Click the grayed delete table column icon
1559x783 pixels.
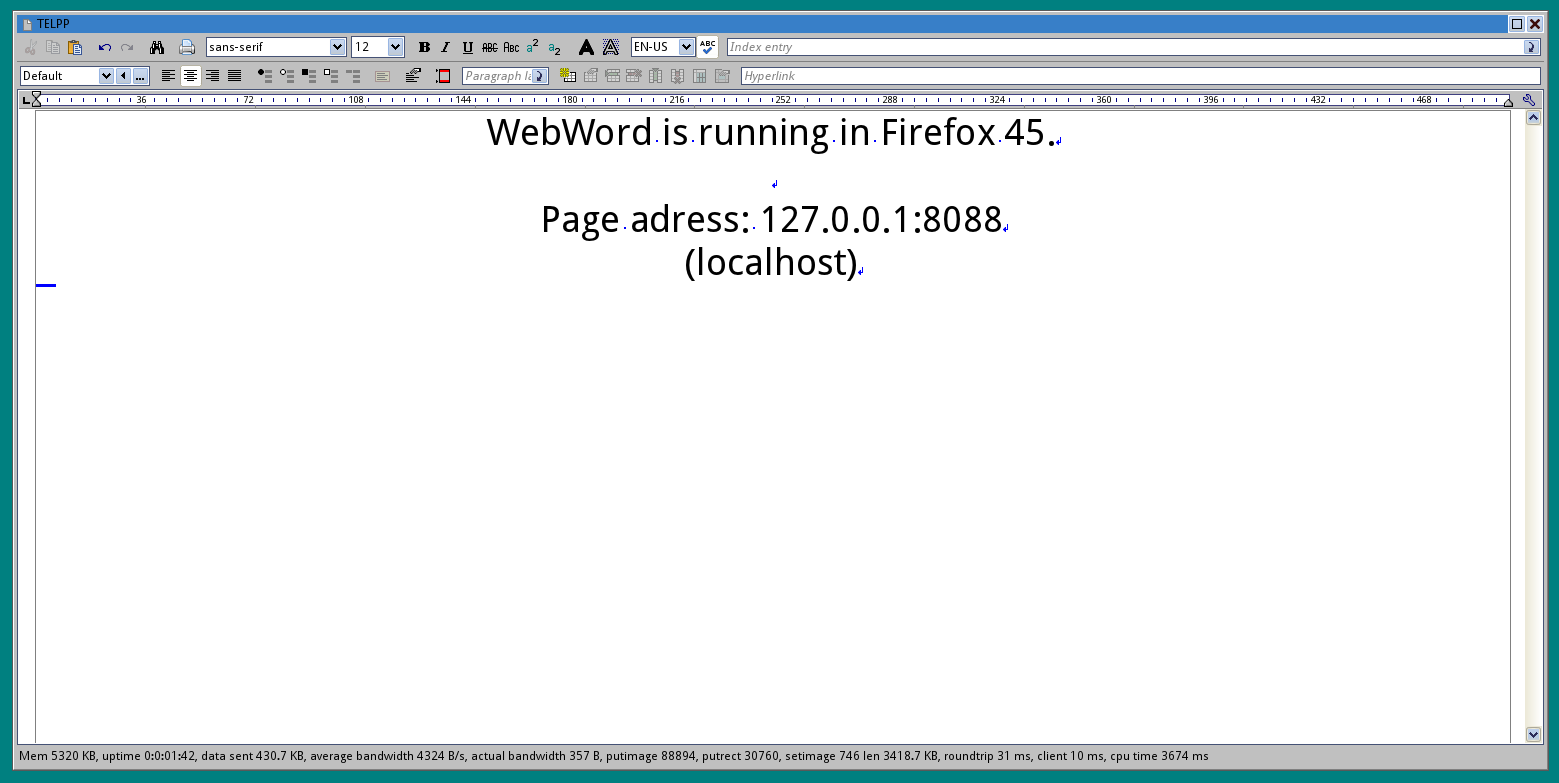[x=677, y=76]
